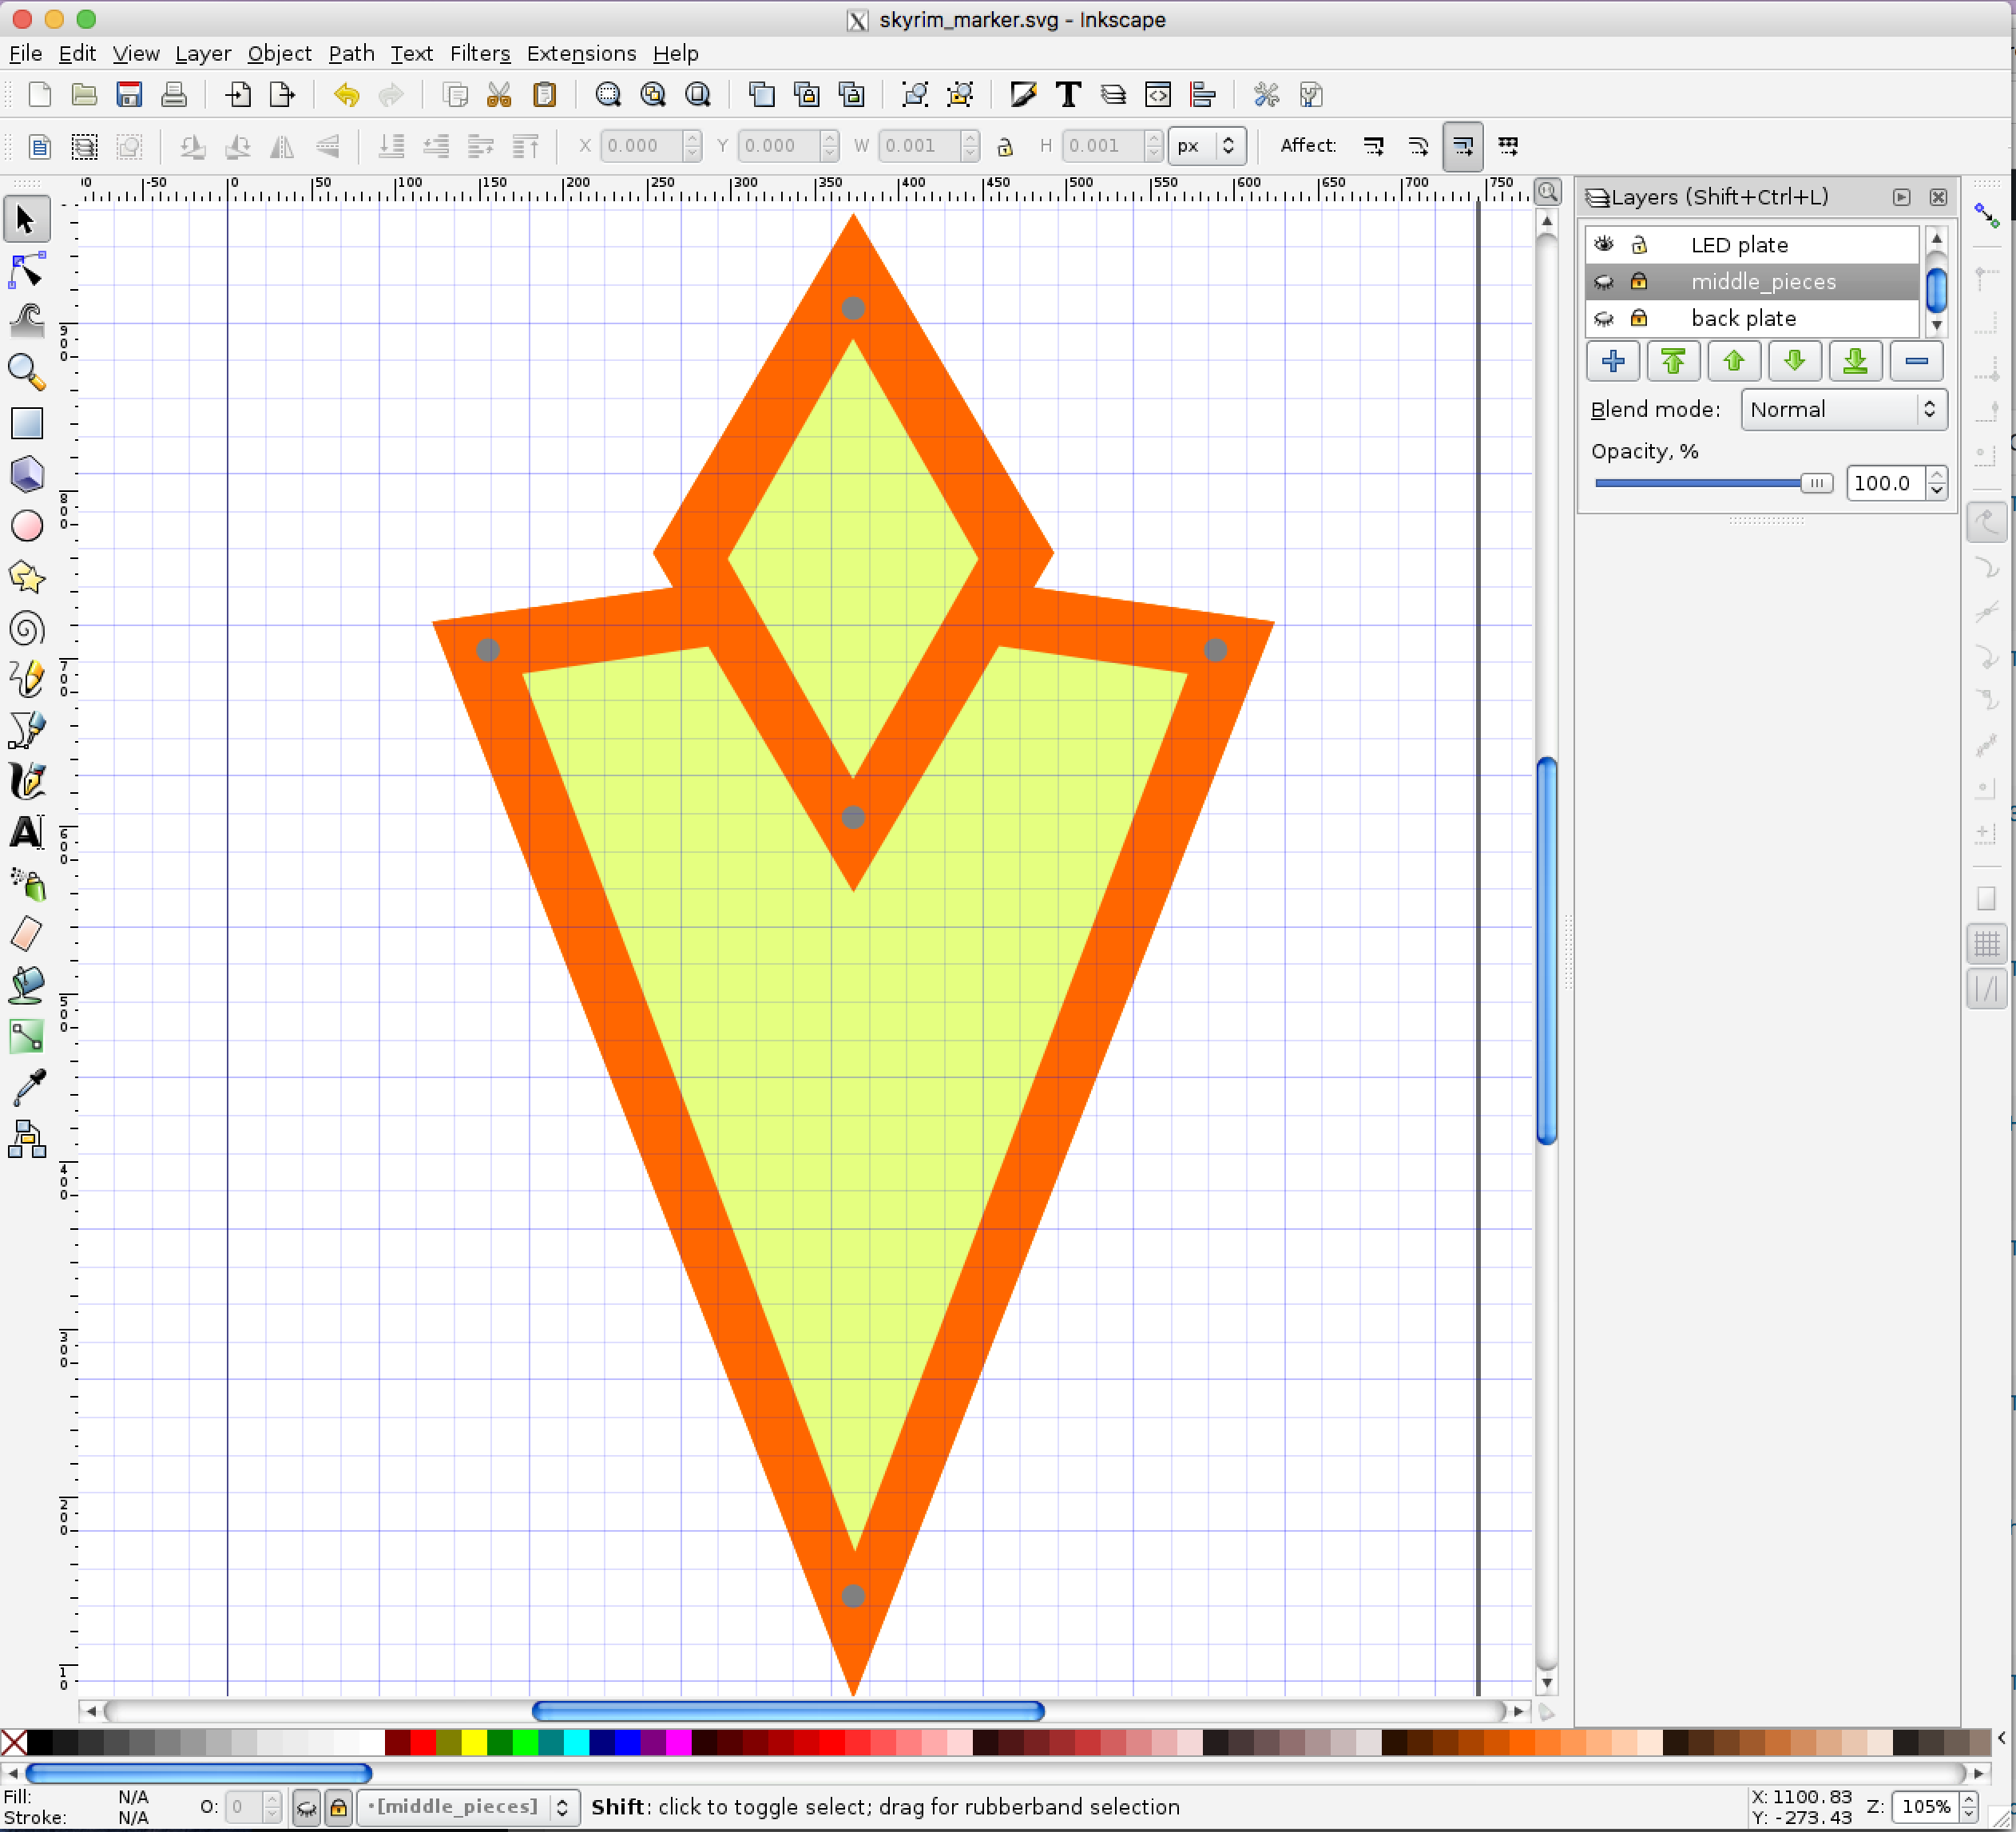Open the px units dropdown

(1206, 146)
